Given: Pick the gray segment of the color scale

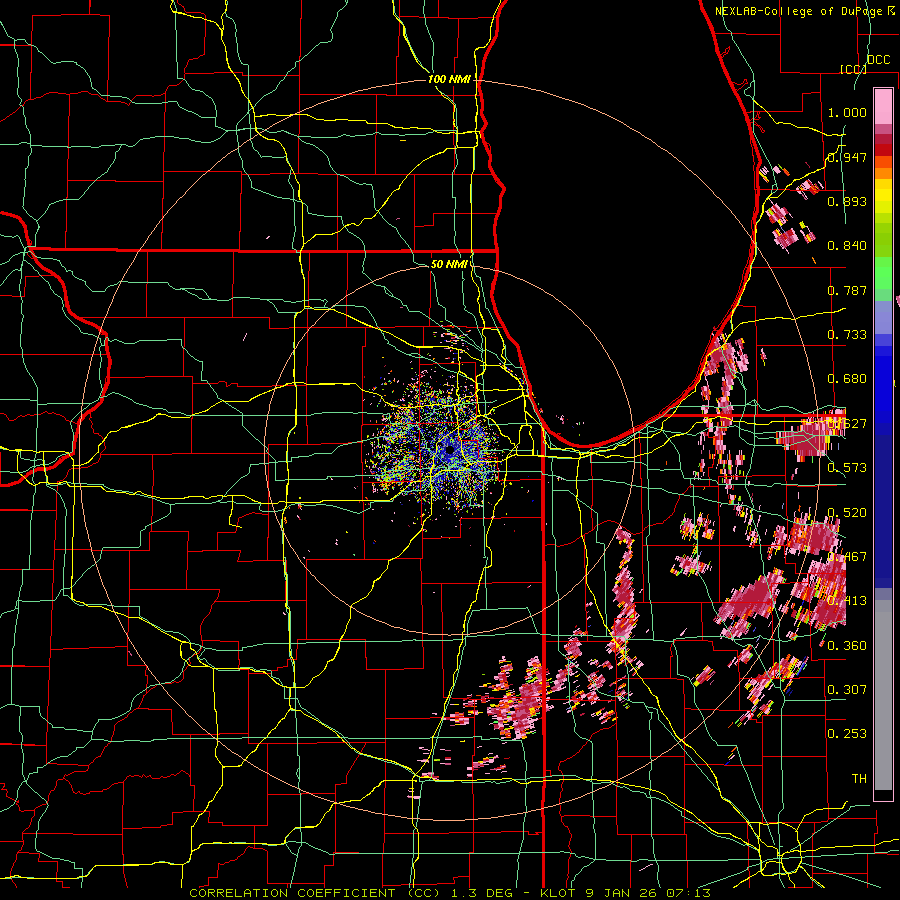Looking at the screenshot, I should pos(883,695).
